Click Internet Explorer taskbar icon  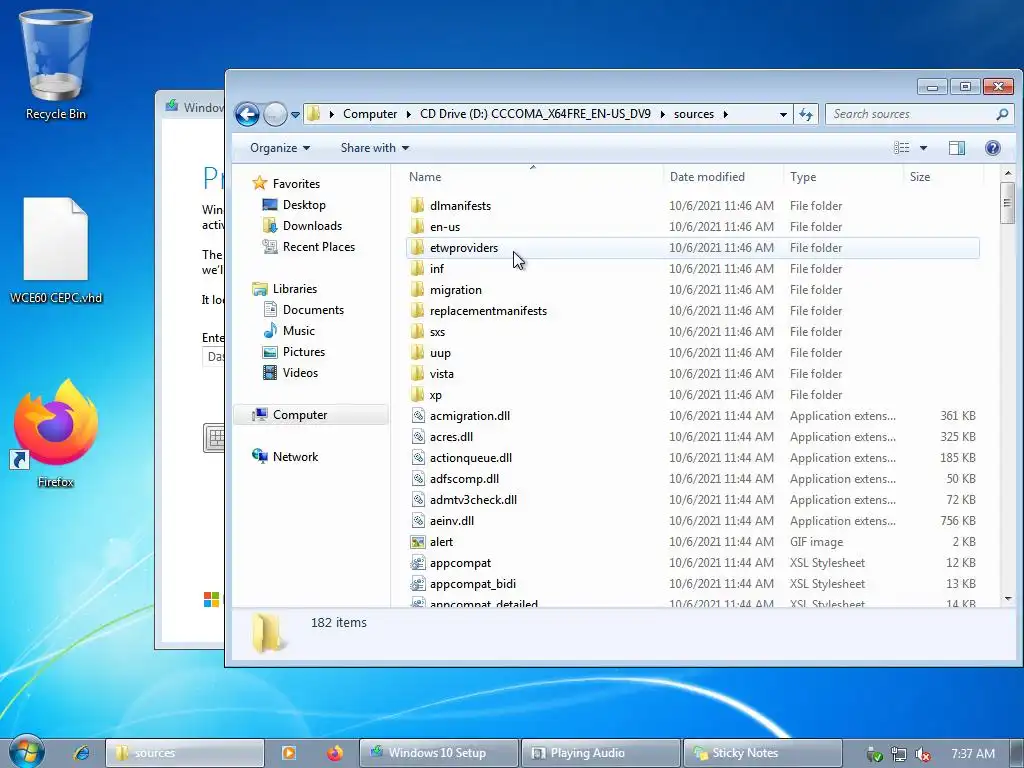coord(82,753)
